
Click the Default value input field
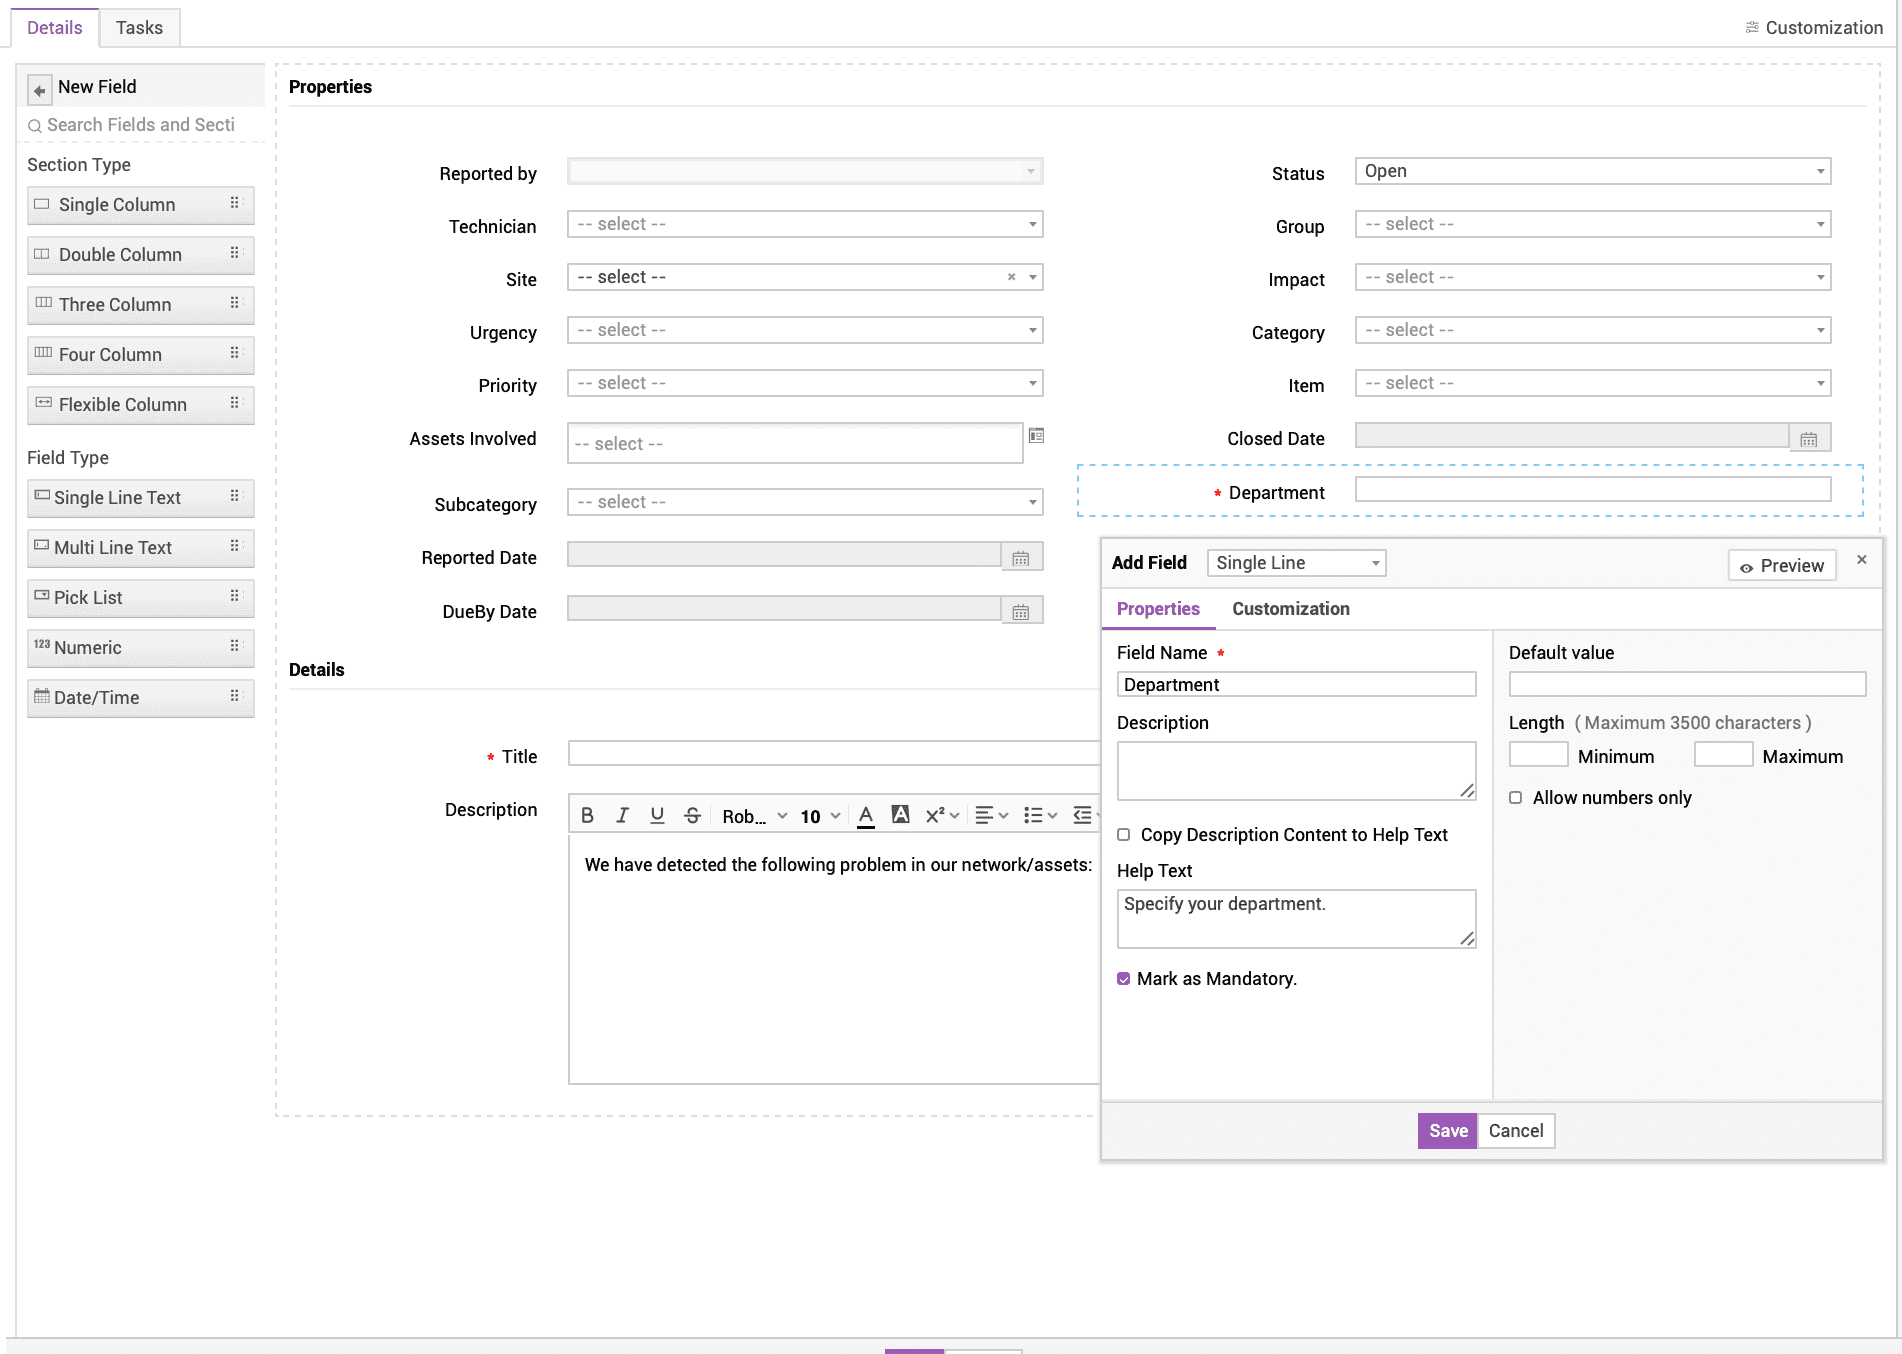1687,685
